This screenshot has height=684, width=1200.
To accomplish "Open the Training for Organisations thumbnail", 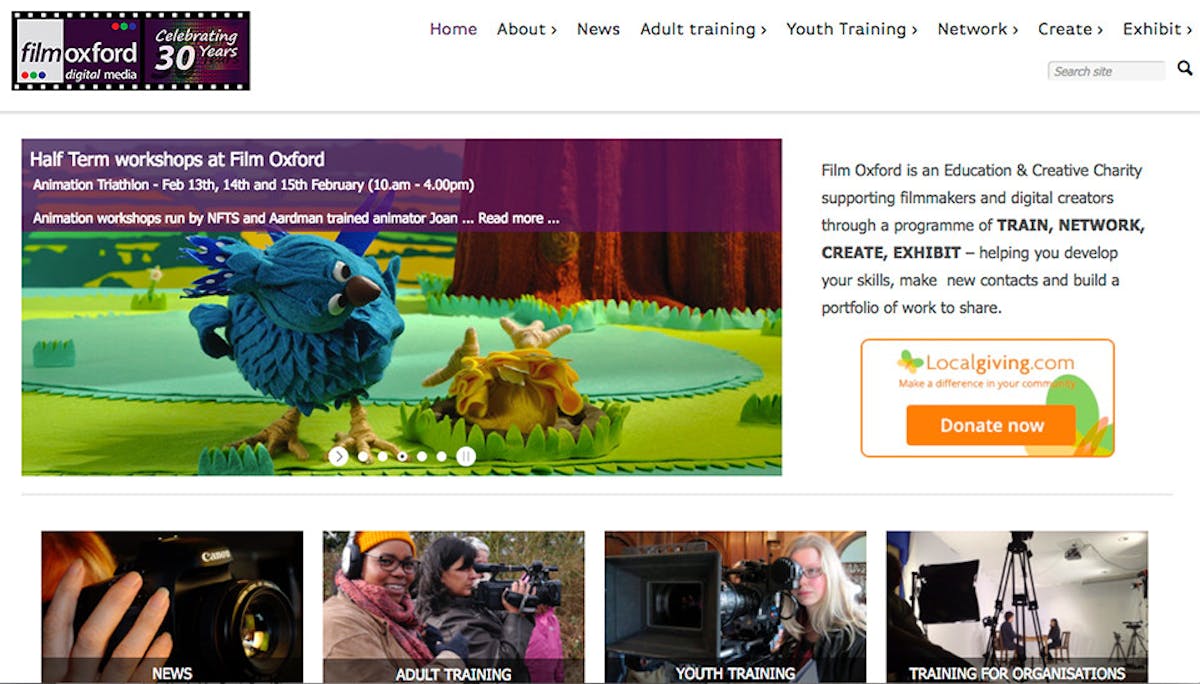I will pyautogui.click(x=1017, y=606).
